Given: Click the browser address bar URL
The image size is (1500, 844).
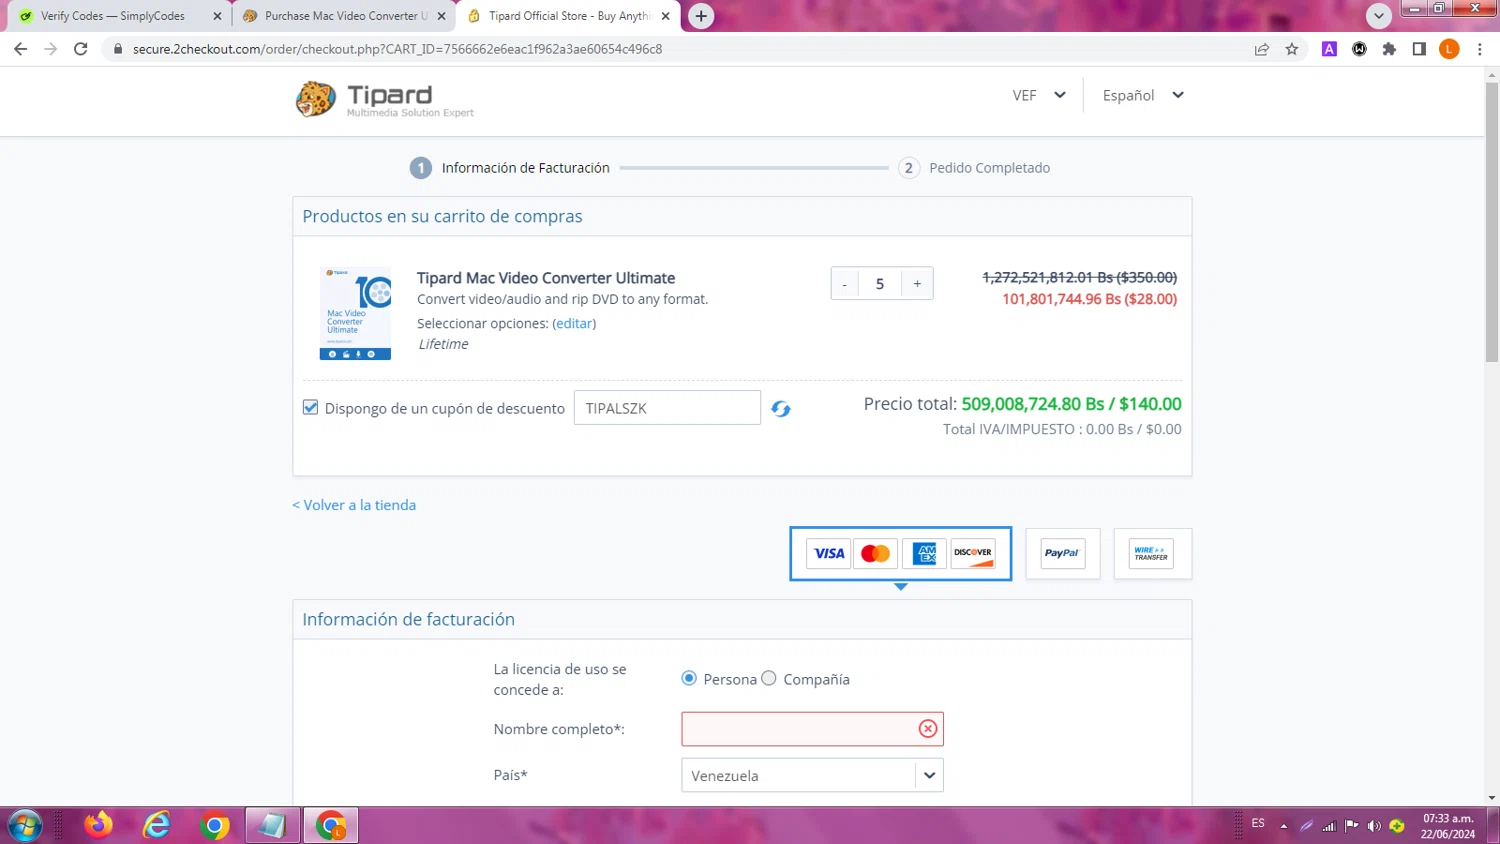Looking at the screenshot, I should pos(397,49).
